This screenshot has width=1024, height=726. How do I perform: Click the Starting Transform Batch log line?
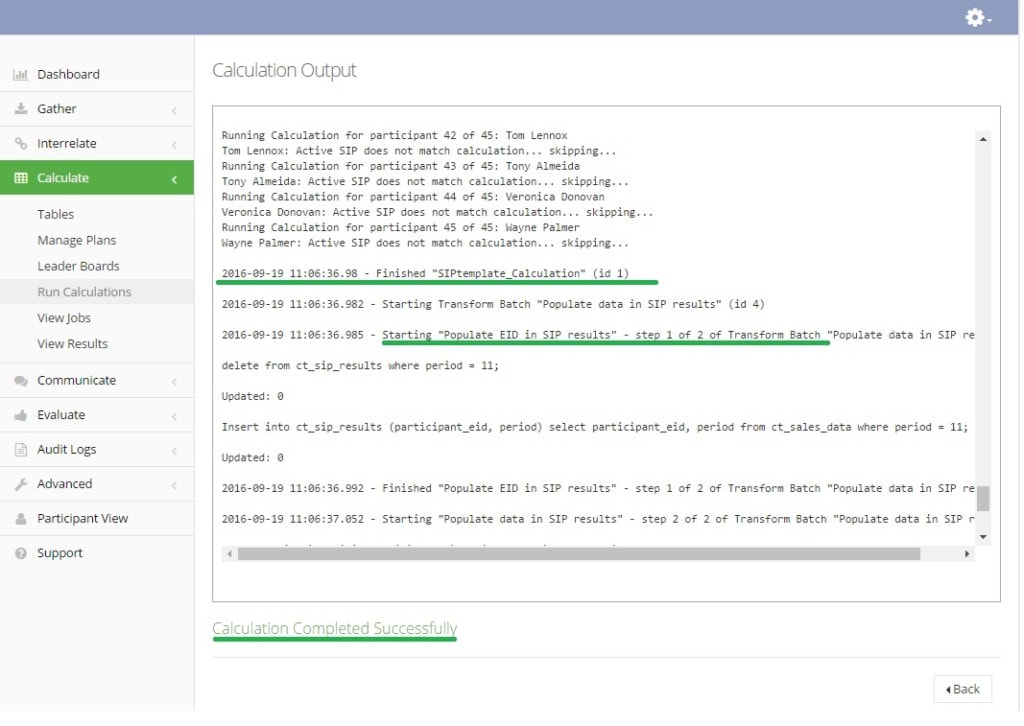(x=493, y=304)
